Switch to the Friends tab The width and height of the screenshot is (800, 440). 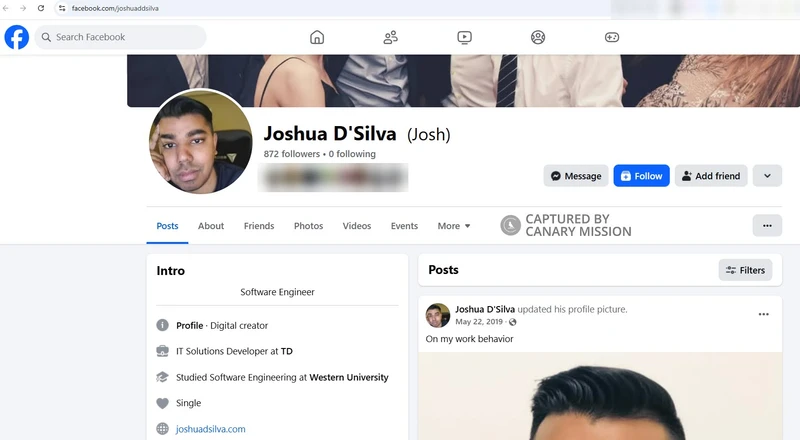click(259, 226)
